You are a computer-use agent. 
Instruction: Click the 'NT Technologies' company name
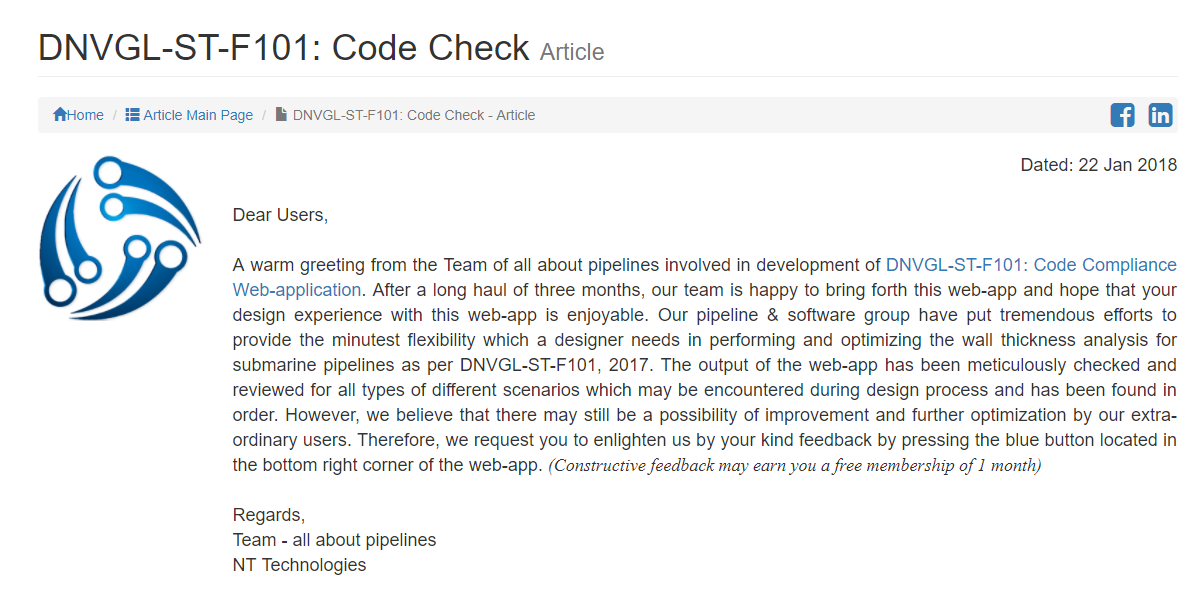click(x=300, y=565)
